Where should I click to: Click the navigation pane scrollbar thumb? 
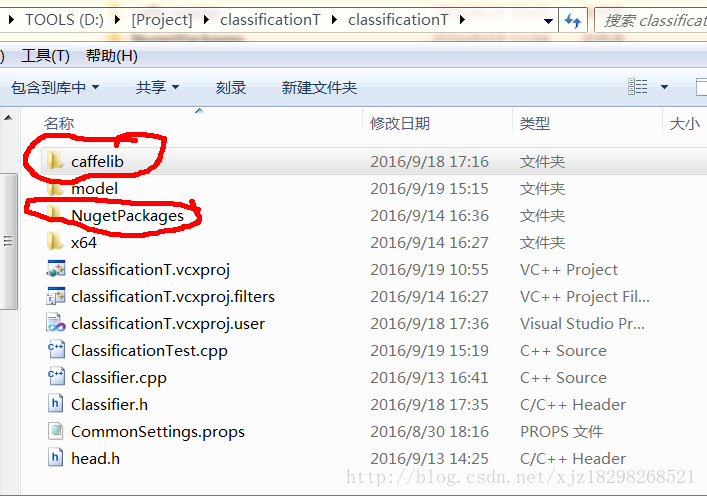(x=8, y=241)
